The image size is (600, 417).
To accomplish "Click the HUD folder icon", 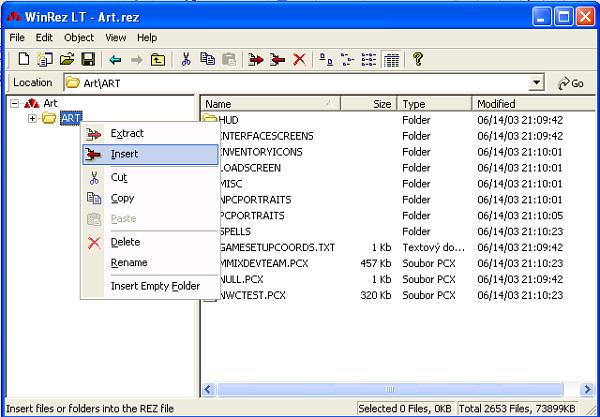I will pos(210,120).
